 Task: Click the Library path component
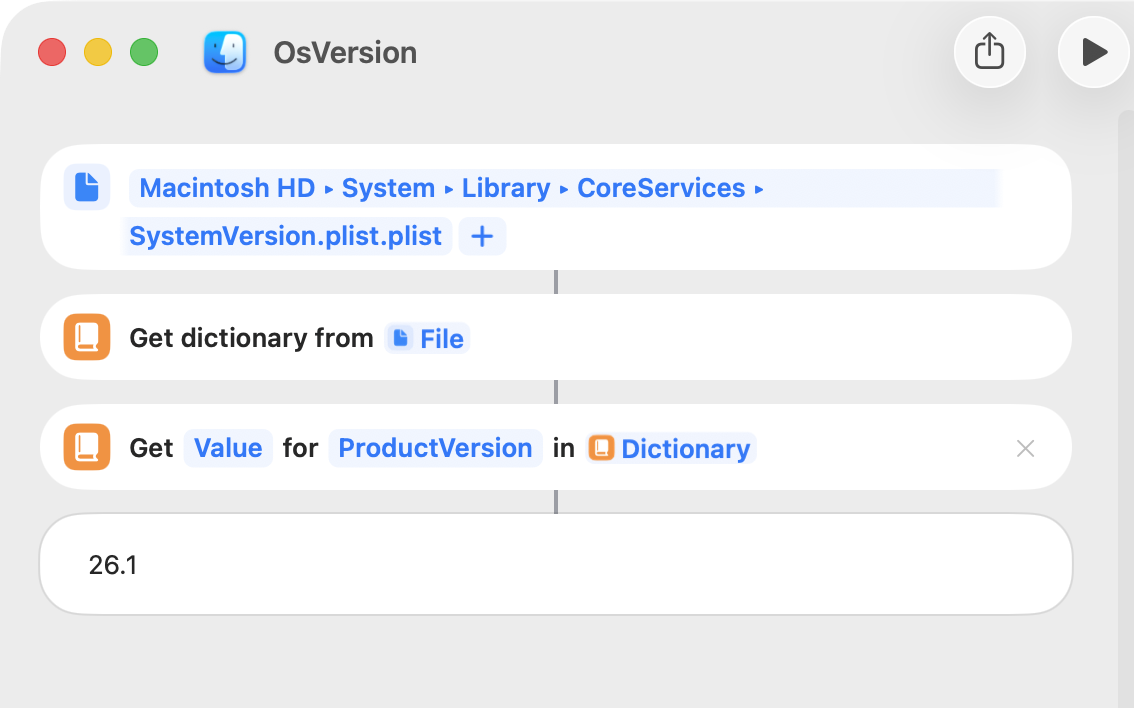[x=506, y=188]
